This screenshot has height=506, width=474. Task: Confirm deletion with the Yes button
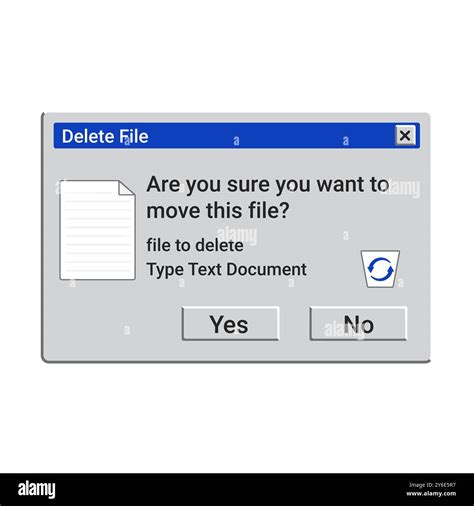230,324
